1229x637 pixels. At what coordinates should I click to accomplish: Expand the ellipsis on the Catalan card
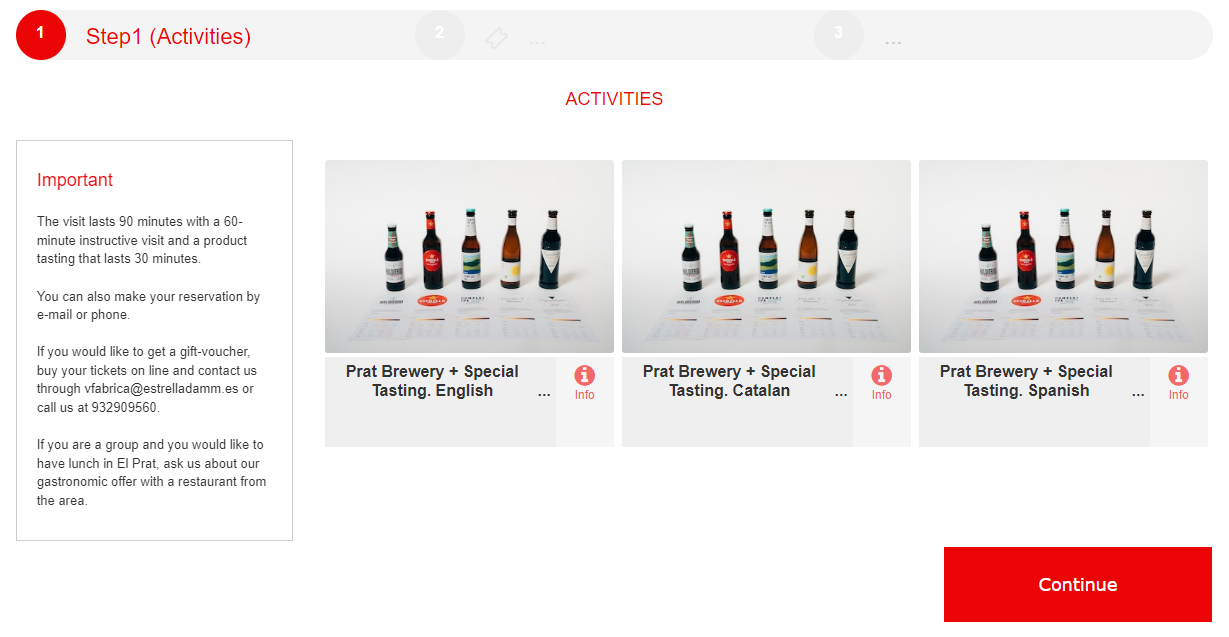point(841,394)
